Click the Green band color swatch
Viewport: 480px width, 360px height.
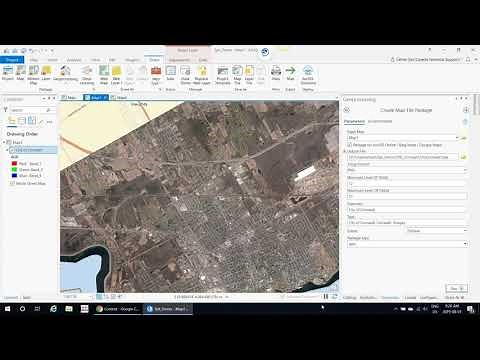(x=14, y=170)
